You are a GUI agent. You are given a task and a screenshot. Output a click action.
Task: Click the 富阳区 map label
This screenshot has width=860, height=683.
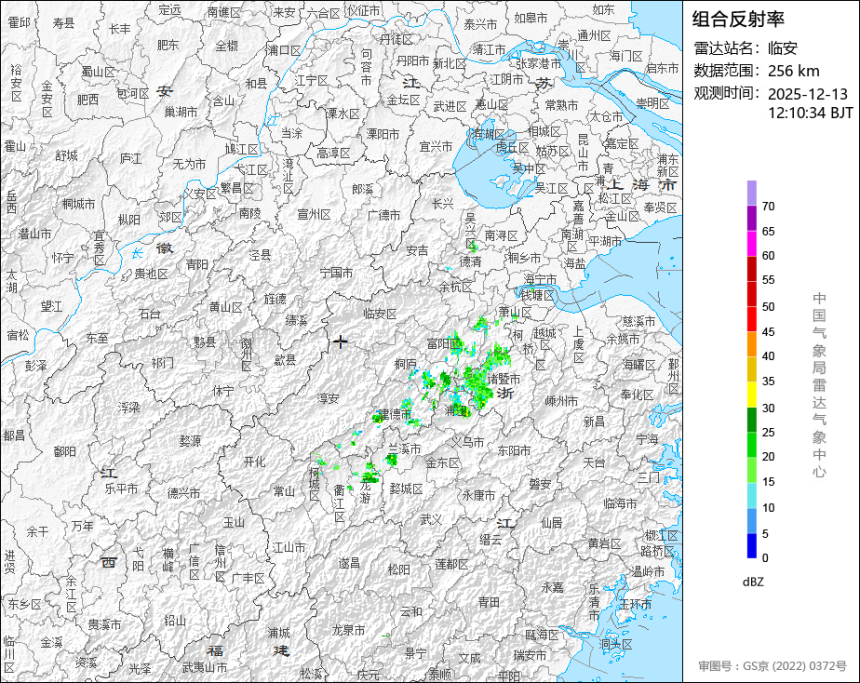(x=444, y=344)
